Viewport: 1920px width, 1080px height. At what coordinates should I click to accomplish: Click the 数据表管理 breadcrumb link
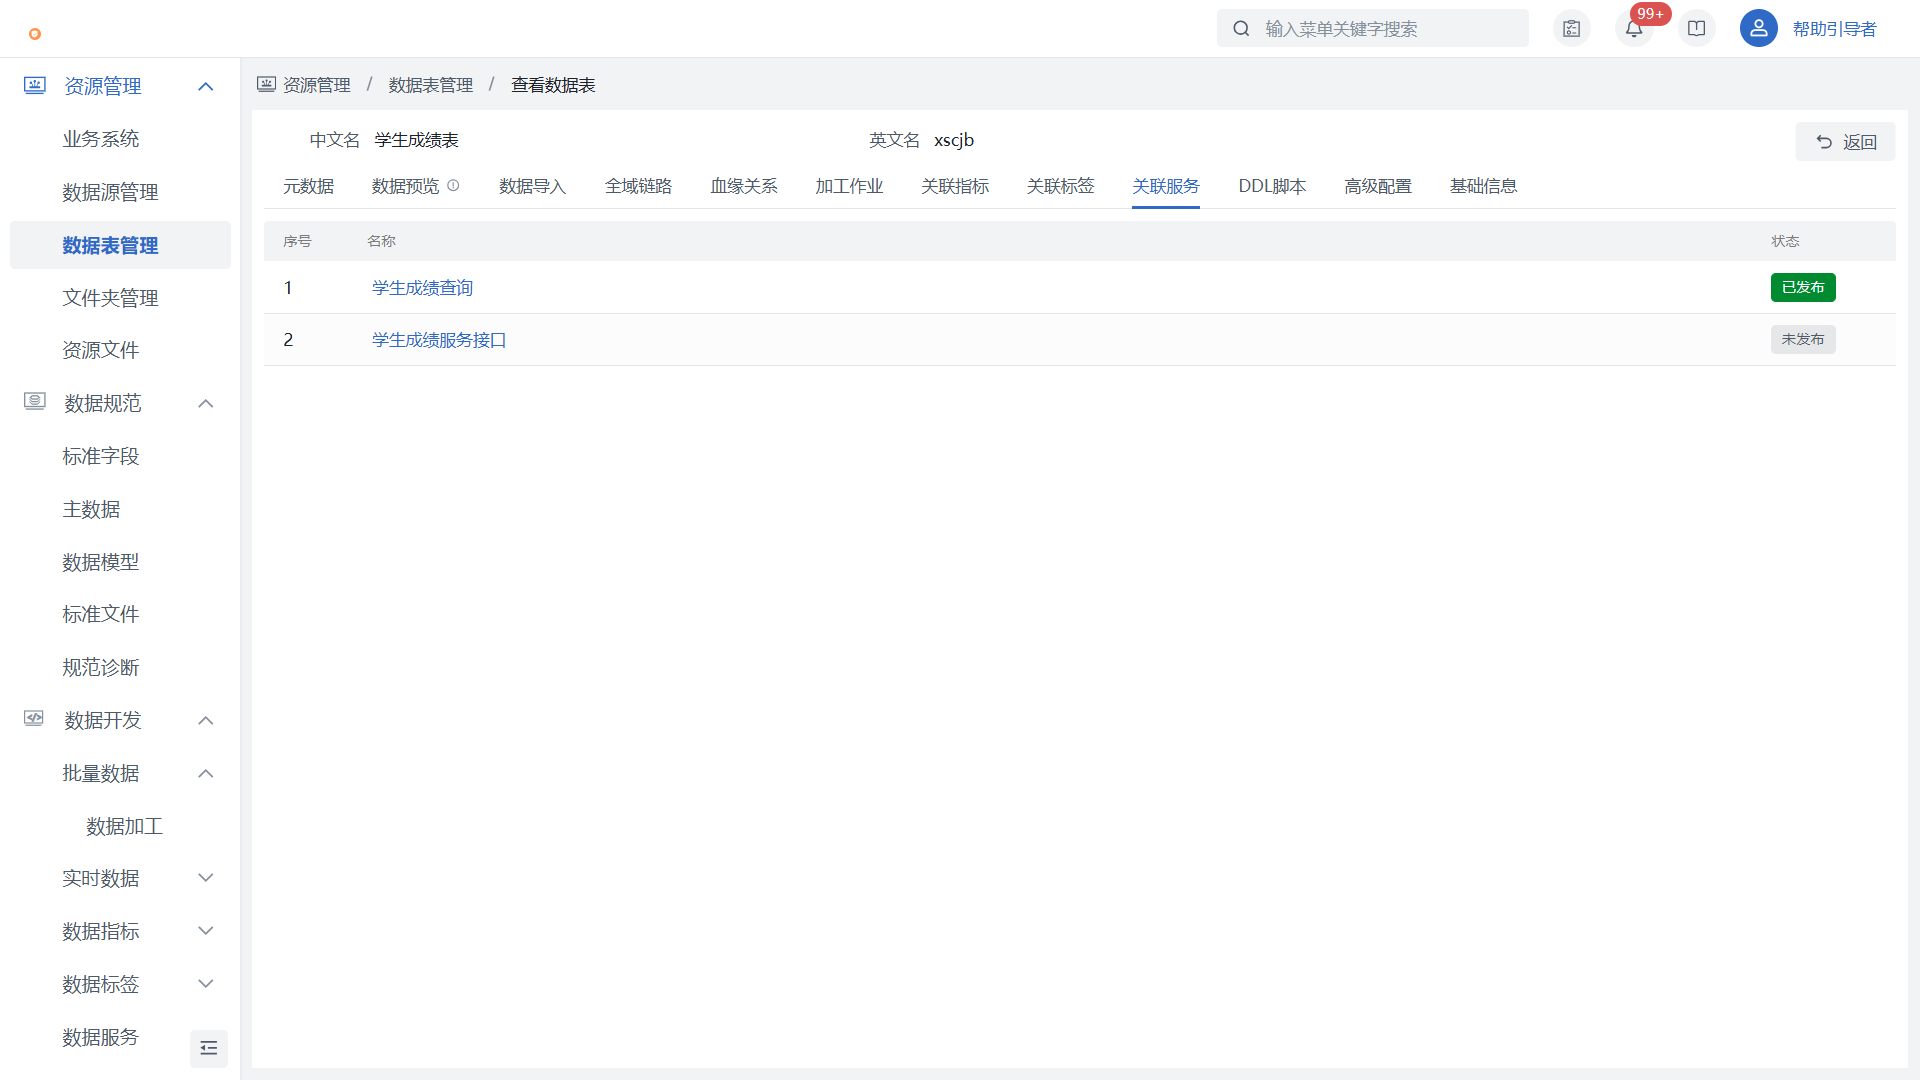pyautogui.click(x=431, y=85)
